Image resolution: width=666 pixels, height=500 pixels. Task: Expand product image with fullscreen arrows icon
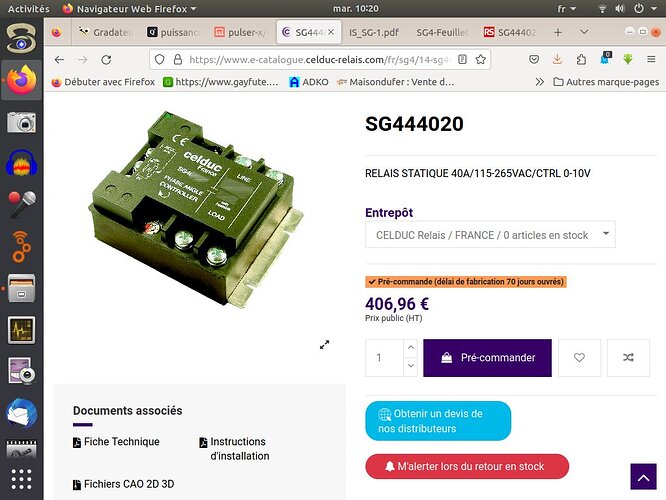pos(325,345)
